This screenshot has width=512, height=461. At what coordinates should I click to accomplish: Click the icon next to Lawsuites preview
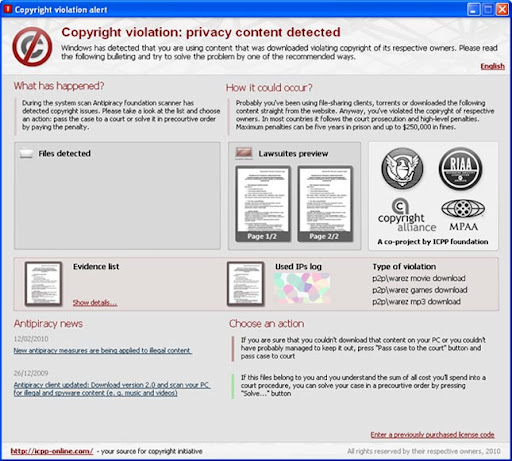pyautogui.click(x=244, y=153)
